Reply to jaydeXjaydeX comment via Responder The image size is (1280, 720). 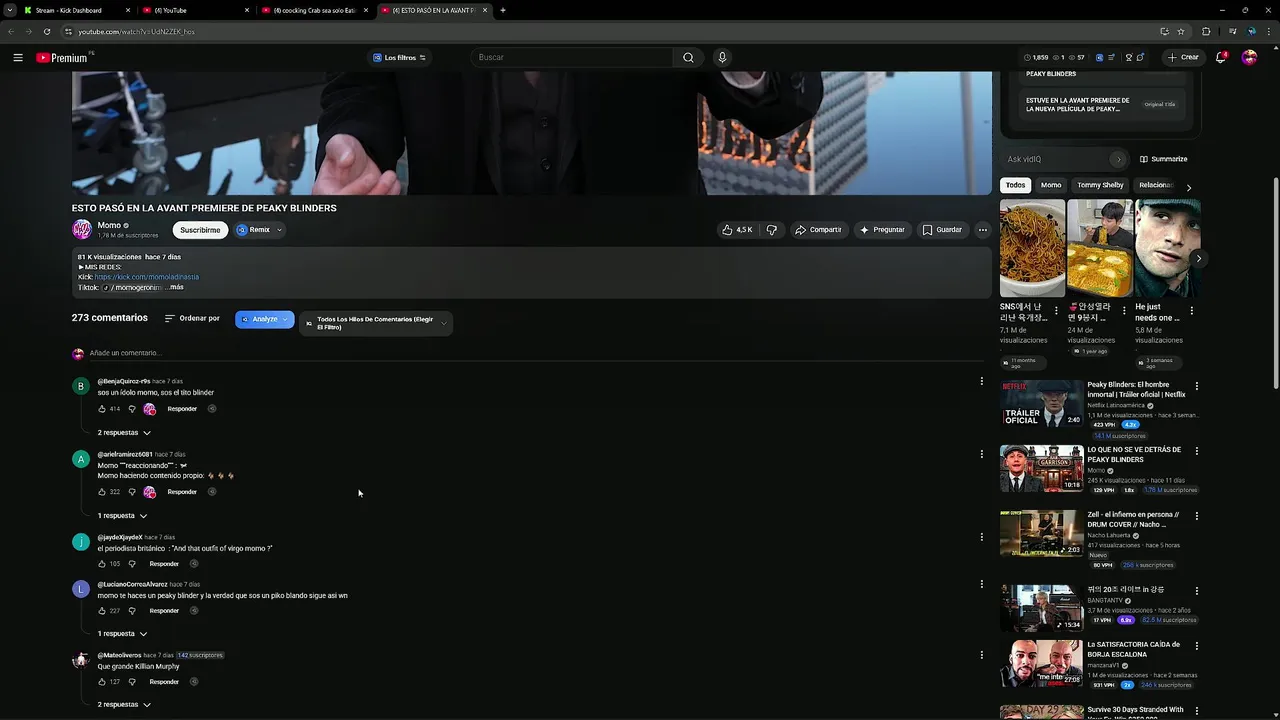coord(164,564)
